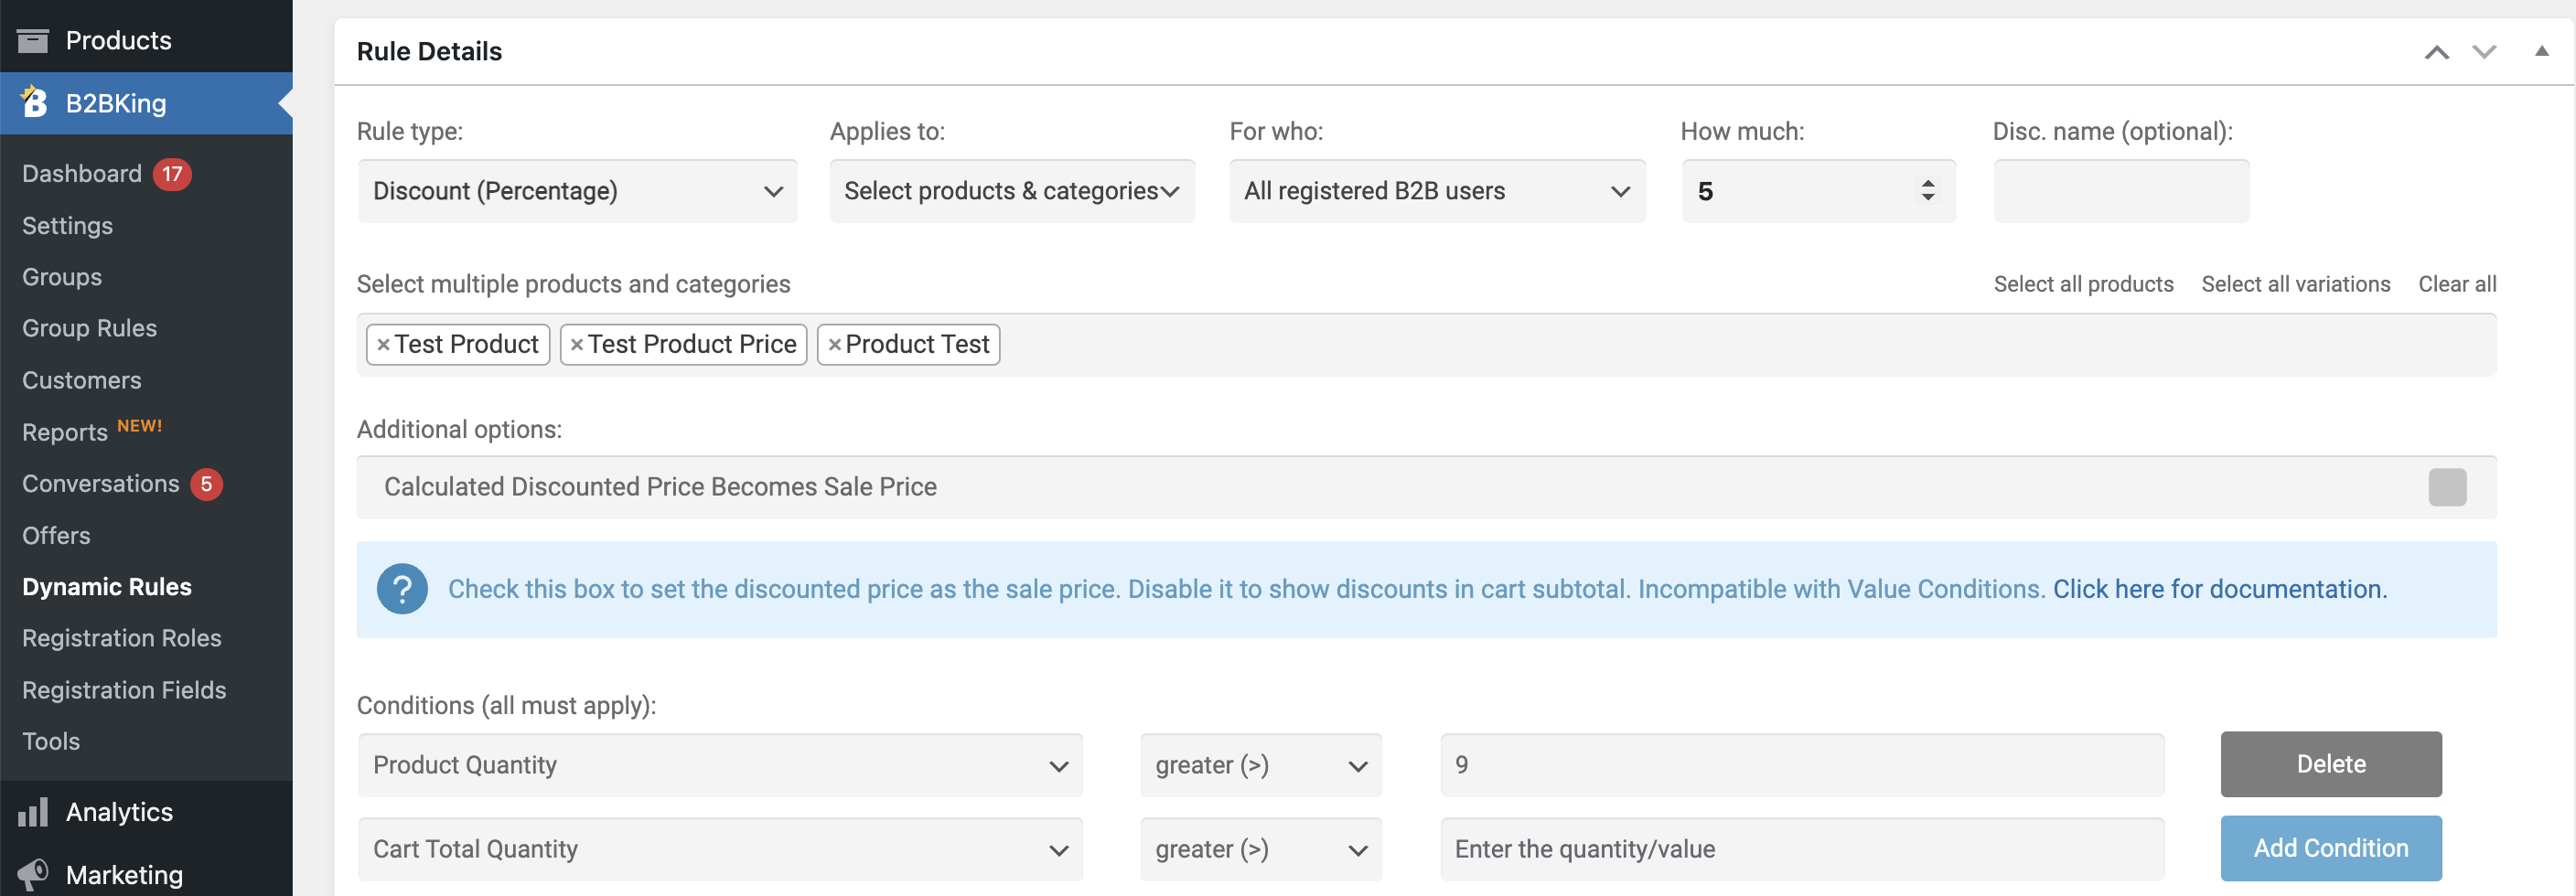Screen dimensions: 2576x896
Task: Go to Groups menu item
Action: pos(62,277)
